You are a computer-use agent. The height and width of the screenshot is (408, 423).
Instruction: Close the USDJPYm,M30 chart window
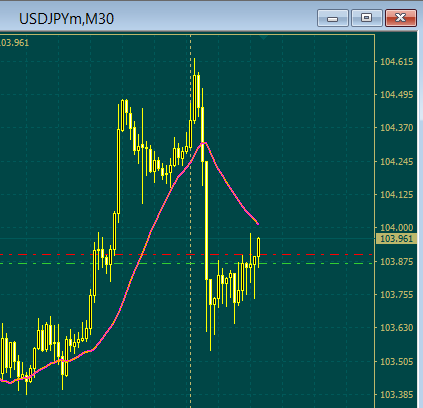401,18
